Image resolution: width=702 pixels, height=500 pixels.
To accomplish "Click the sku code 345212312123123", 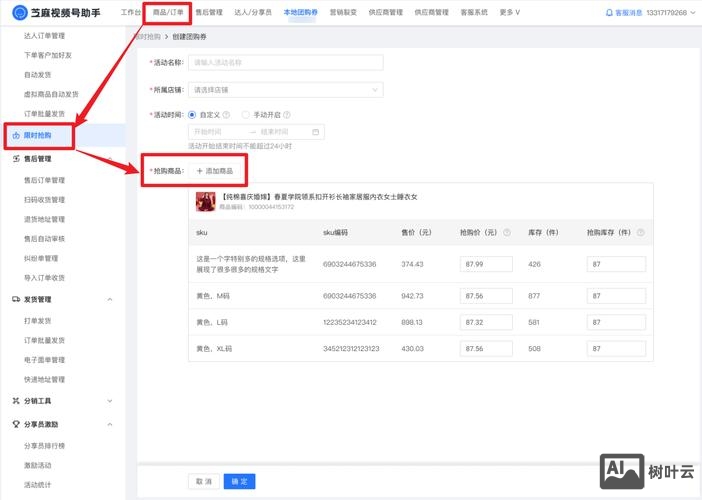I will pos(351,349).
